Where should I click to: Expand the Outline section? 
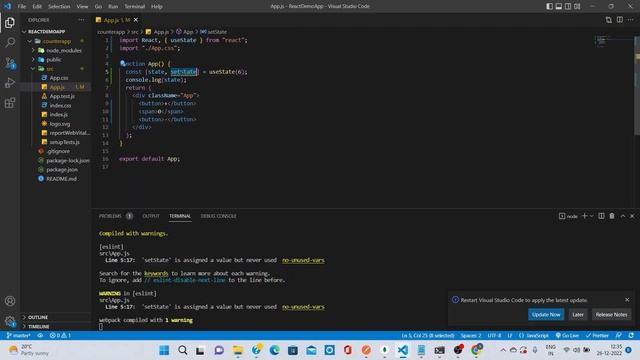pyautogui.click(x=38, y=317)
